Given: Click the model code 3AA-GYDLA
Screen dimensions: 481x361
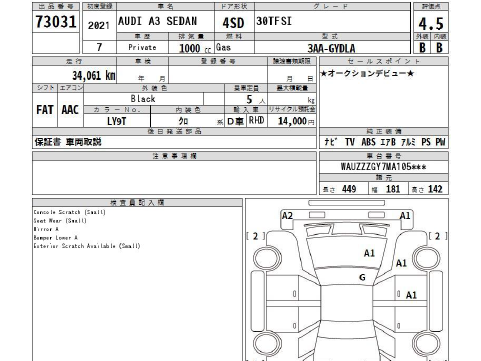Looking at the screenshot, I should (331, 48).
